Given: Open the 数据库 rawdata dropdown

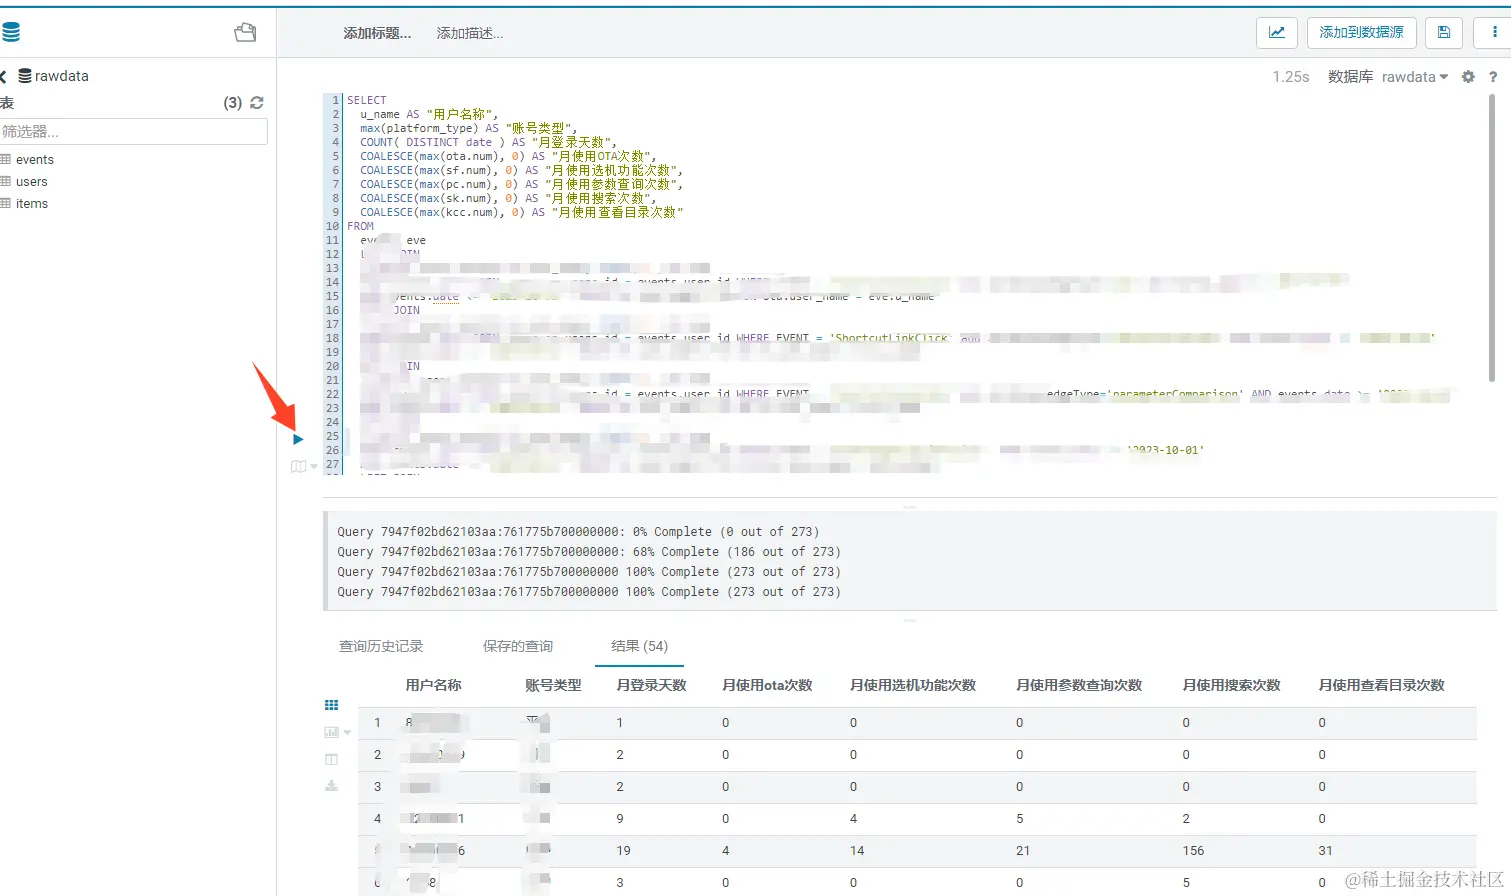Looking at the screenshot, I should [x=1415, y=77].
